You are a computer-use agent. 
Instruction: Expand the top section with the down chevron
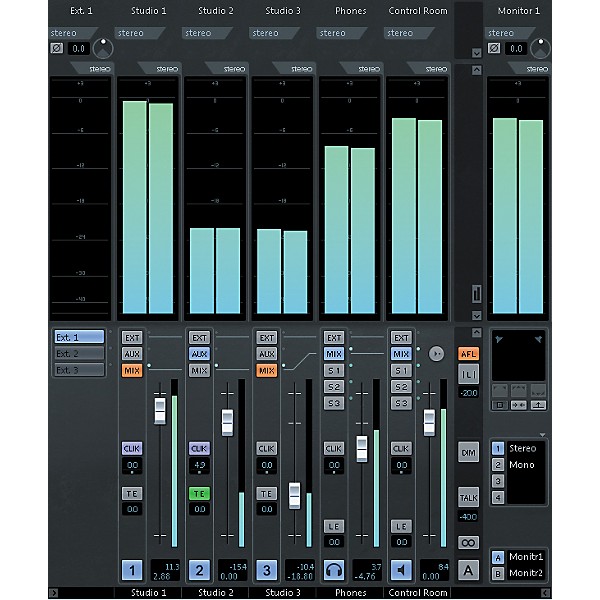tap(476, 53)
